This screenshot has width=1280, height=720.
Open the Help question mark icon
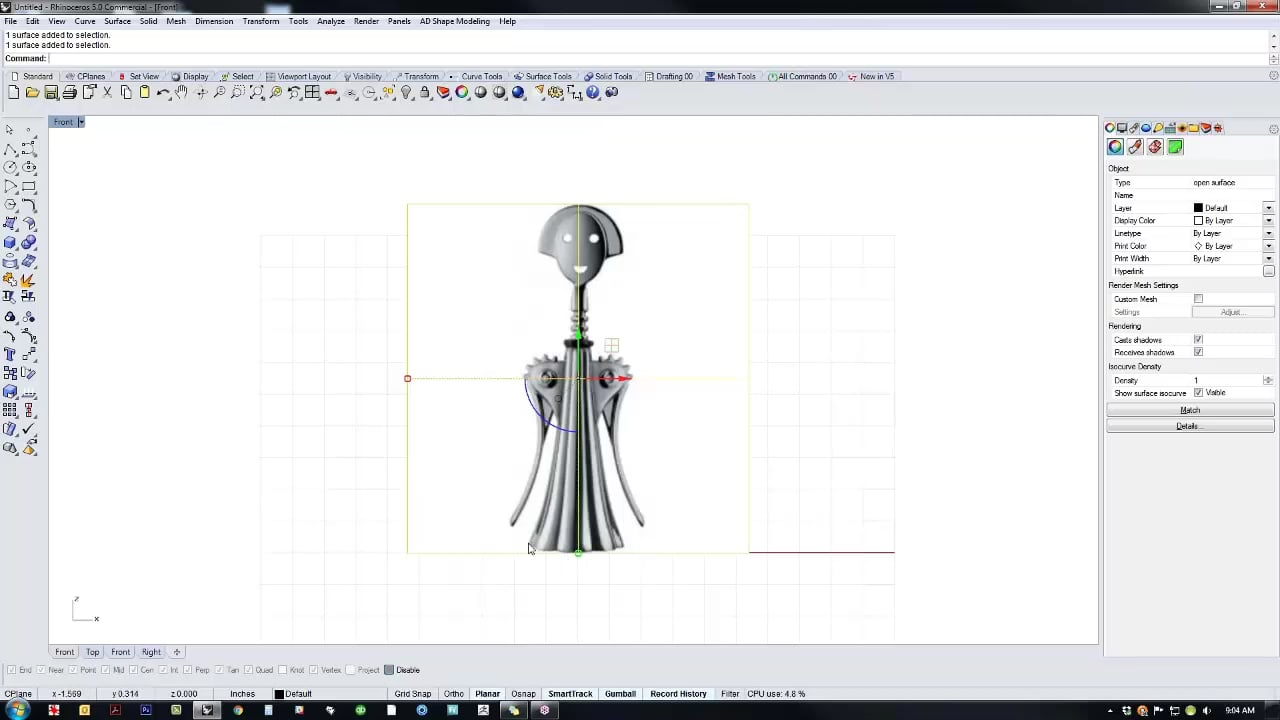[593, 92]
